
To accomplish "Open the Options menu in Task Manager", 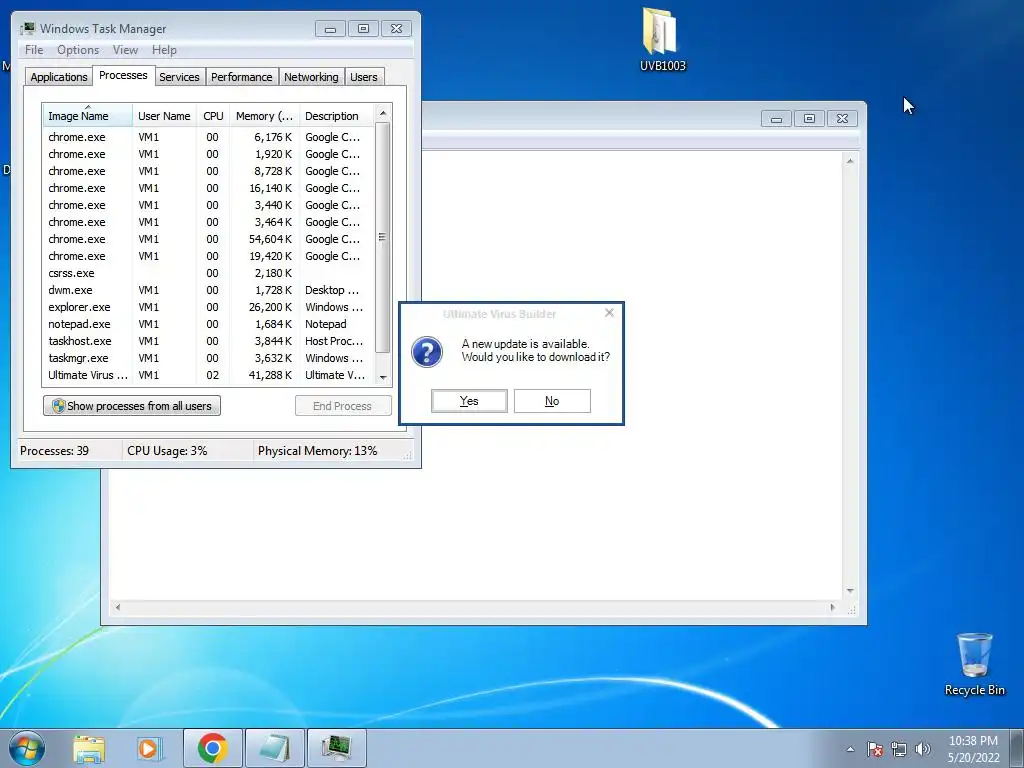I will pos(78,50).
